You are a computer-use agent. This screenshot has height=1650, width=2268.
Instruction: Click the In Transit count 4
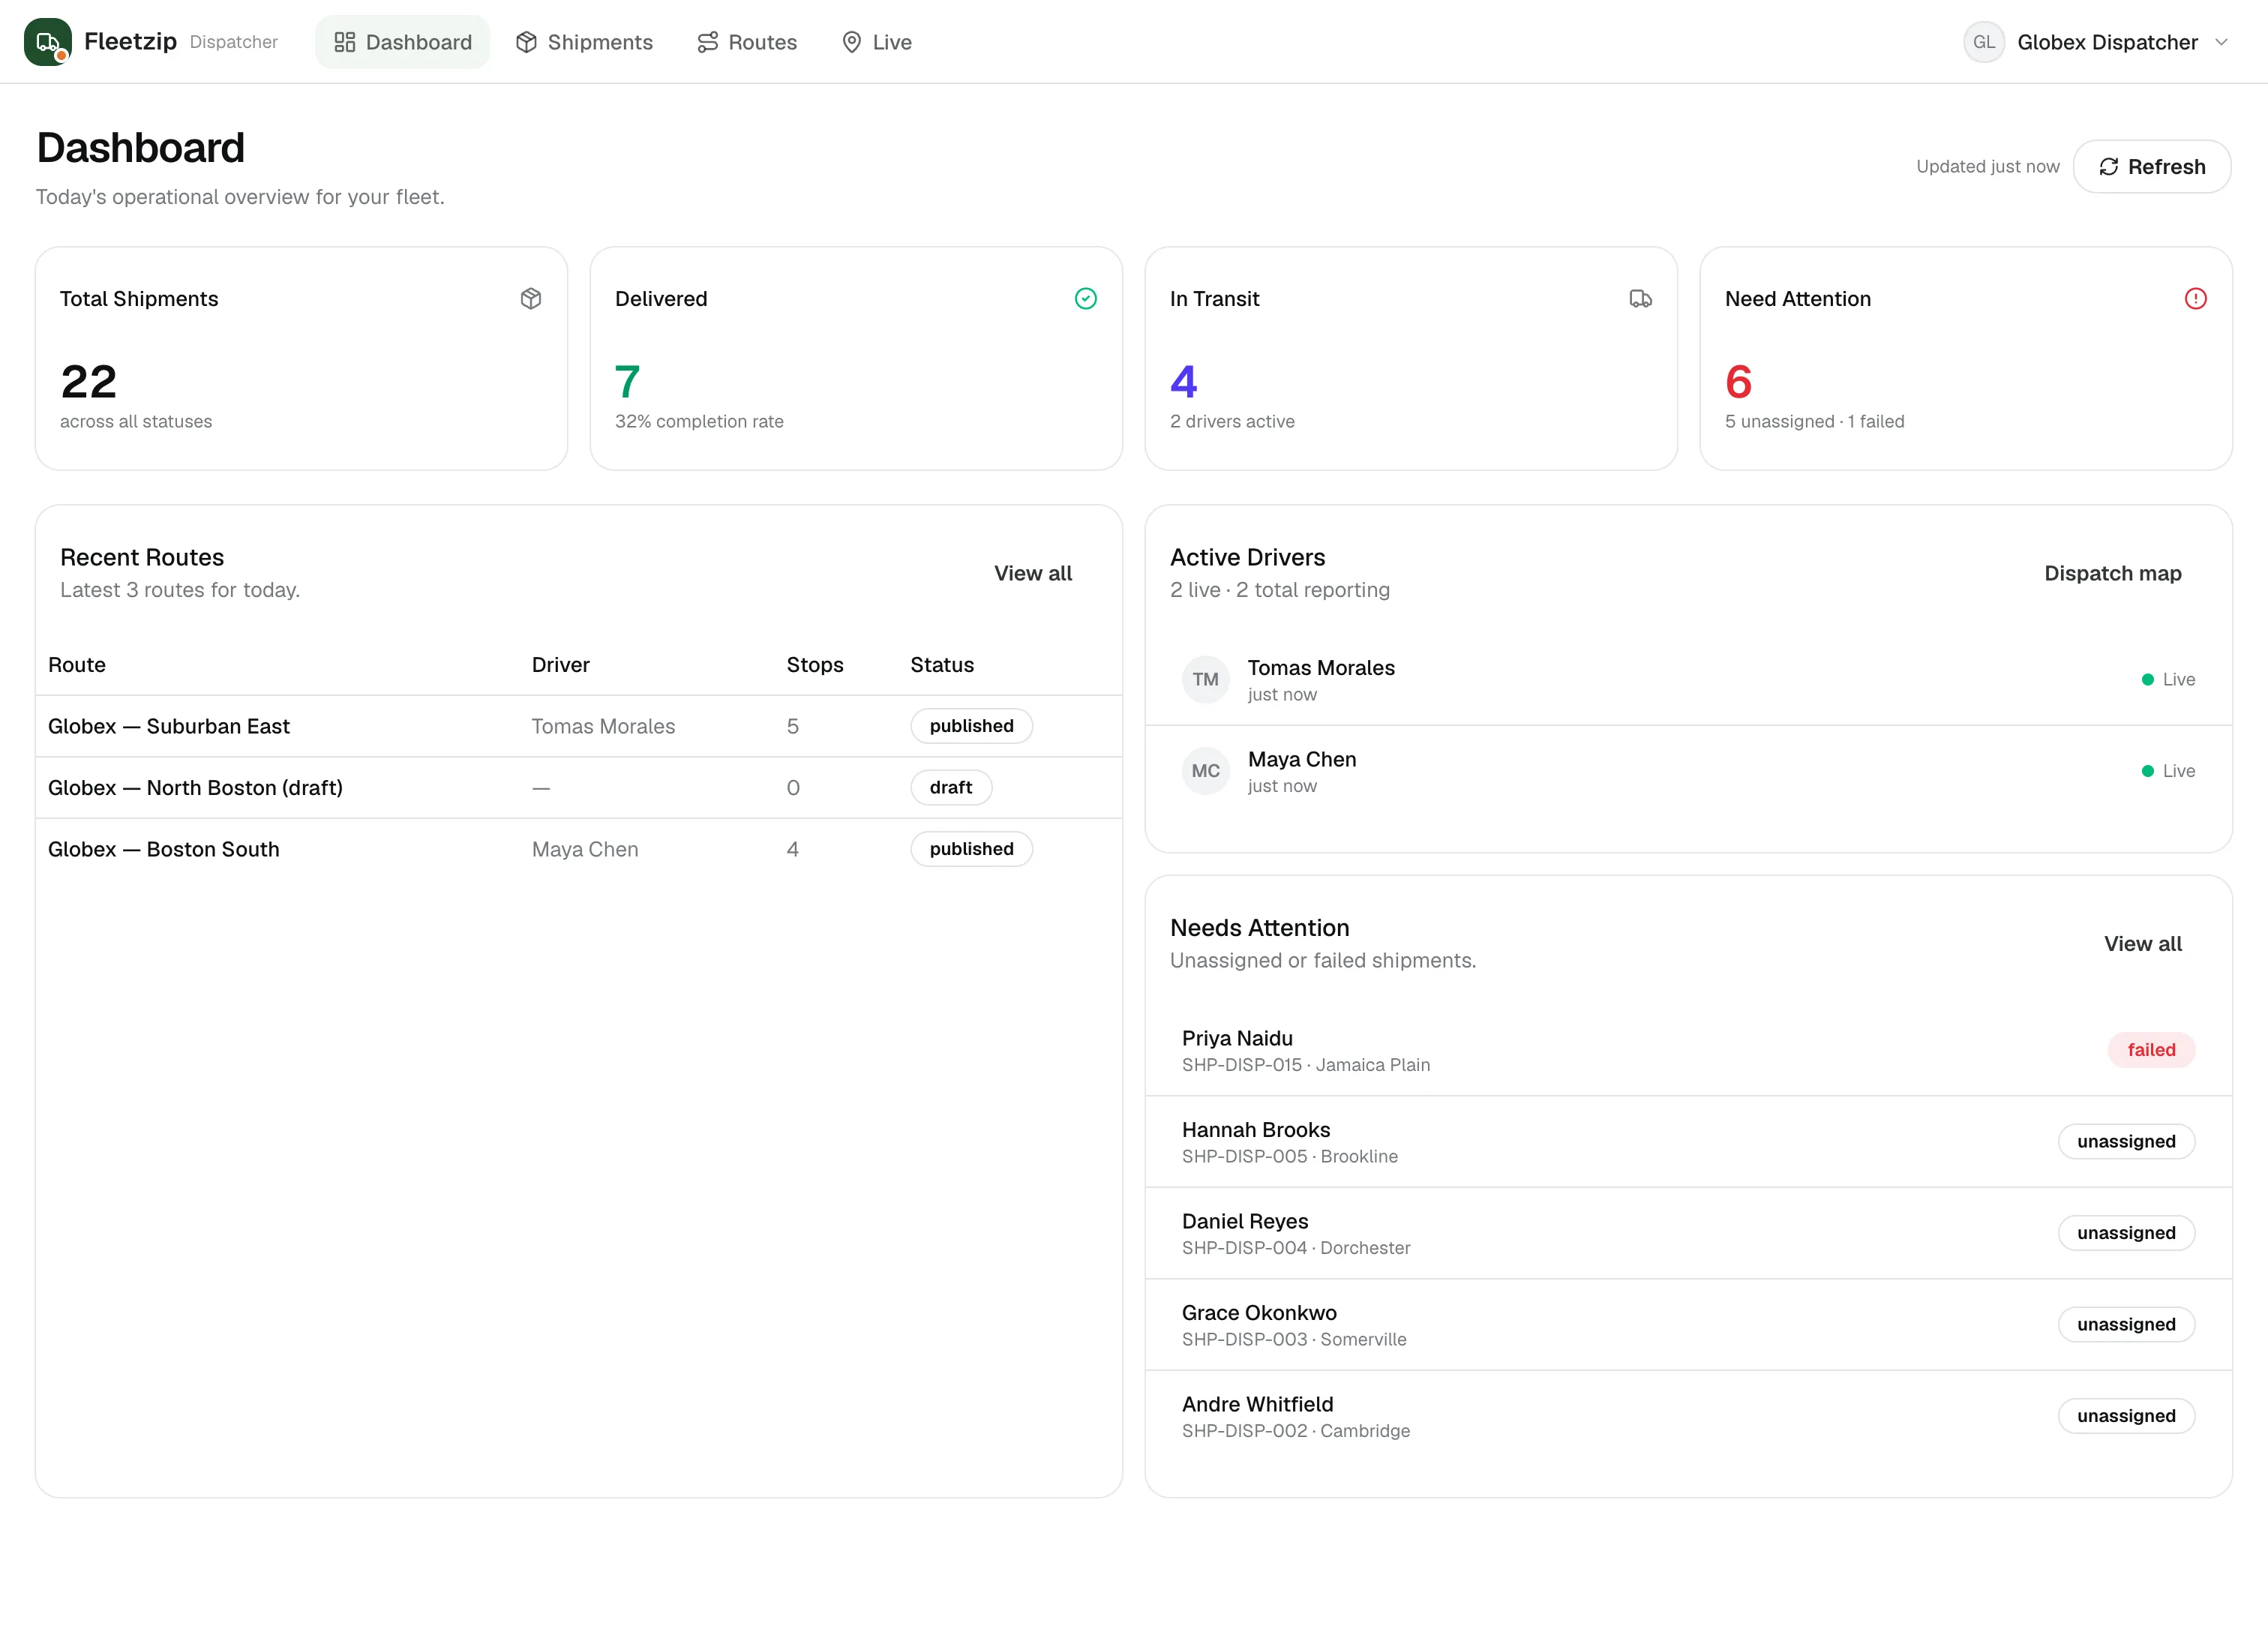[1184, 382]
